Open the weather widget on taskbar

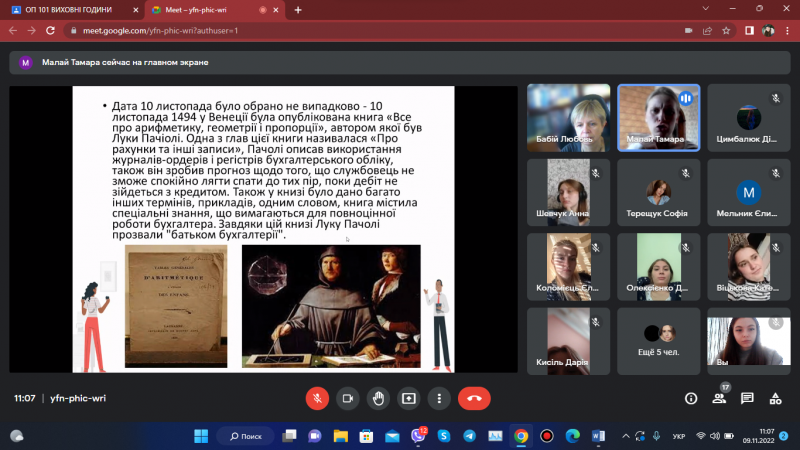pyautogui.click(x=17, y=436)
